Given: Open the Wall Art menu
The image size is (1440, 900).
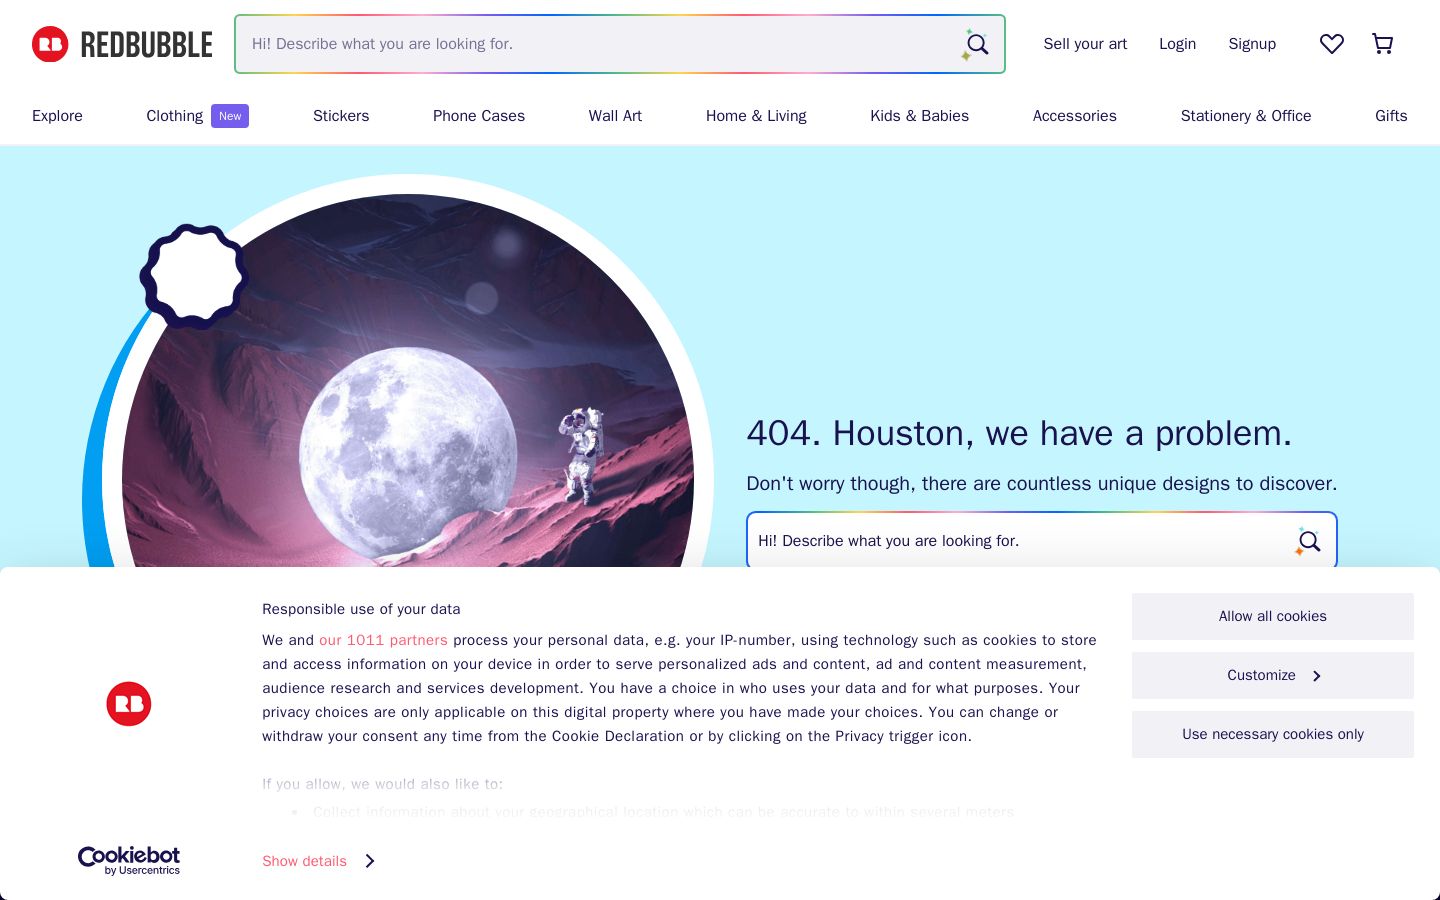Looking at the screenshot, I should pos(615,116).
